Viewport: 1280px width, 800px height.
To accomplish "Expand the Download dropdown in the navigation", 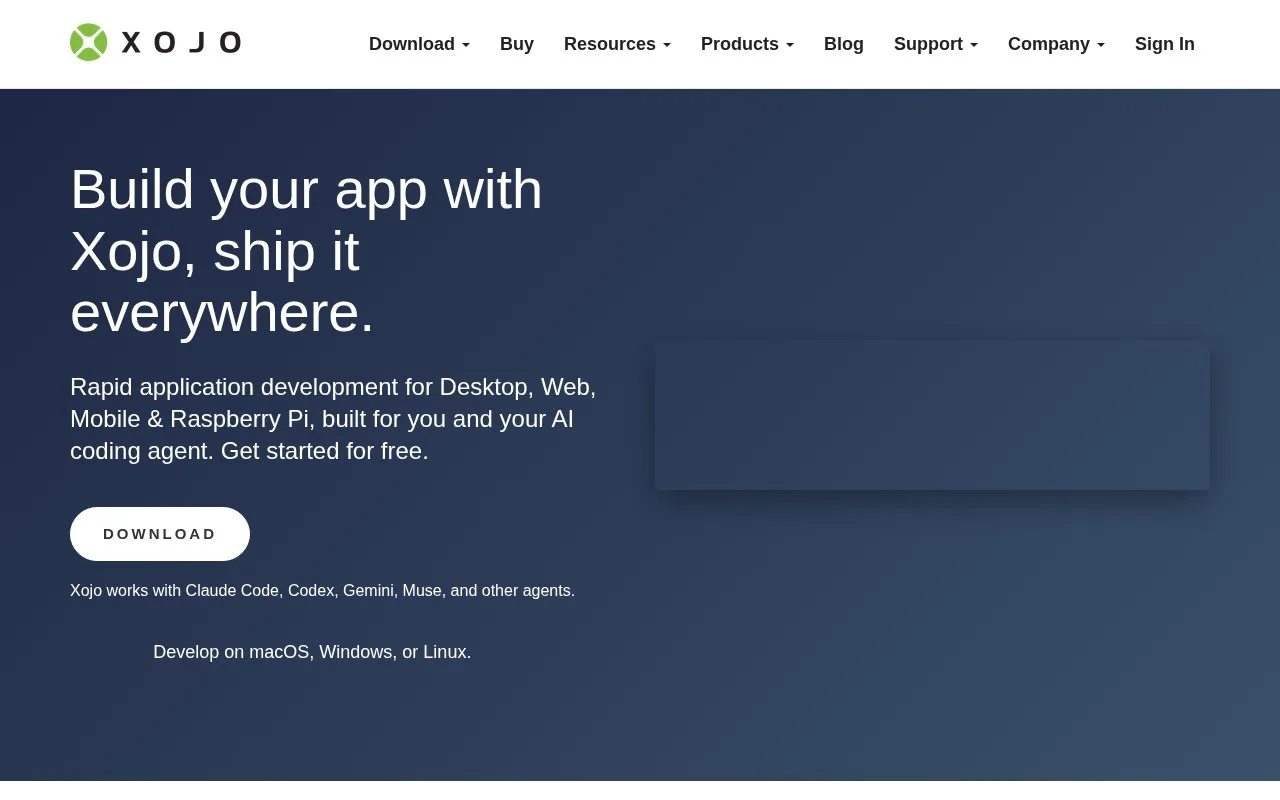I will pyautogui.click(x=419, y=44).
